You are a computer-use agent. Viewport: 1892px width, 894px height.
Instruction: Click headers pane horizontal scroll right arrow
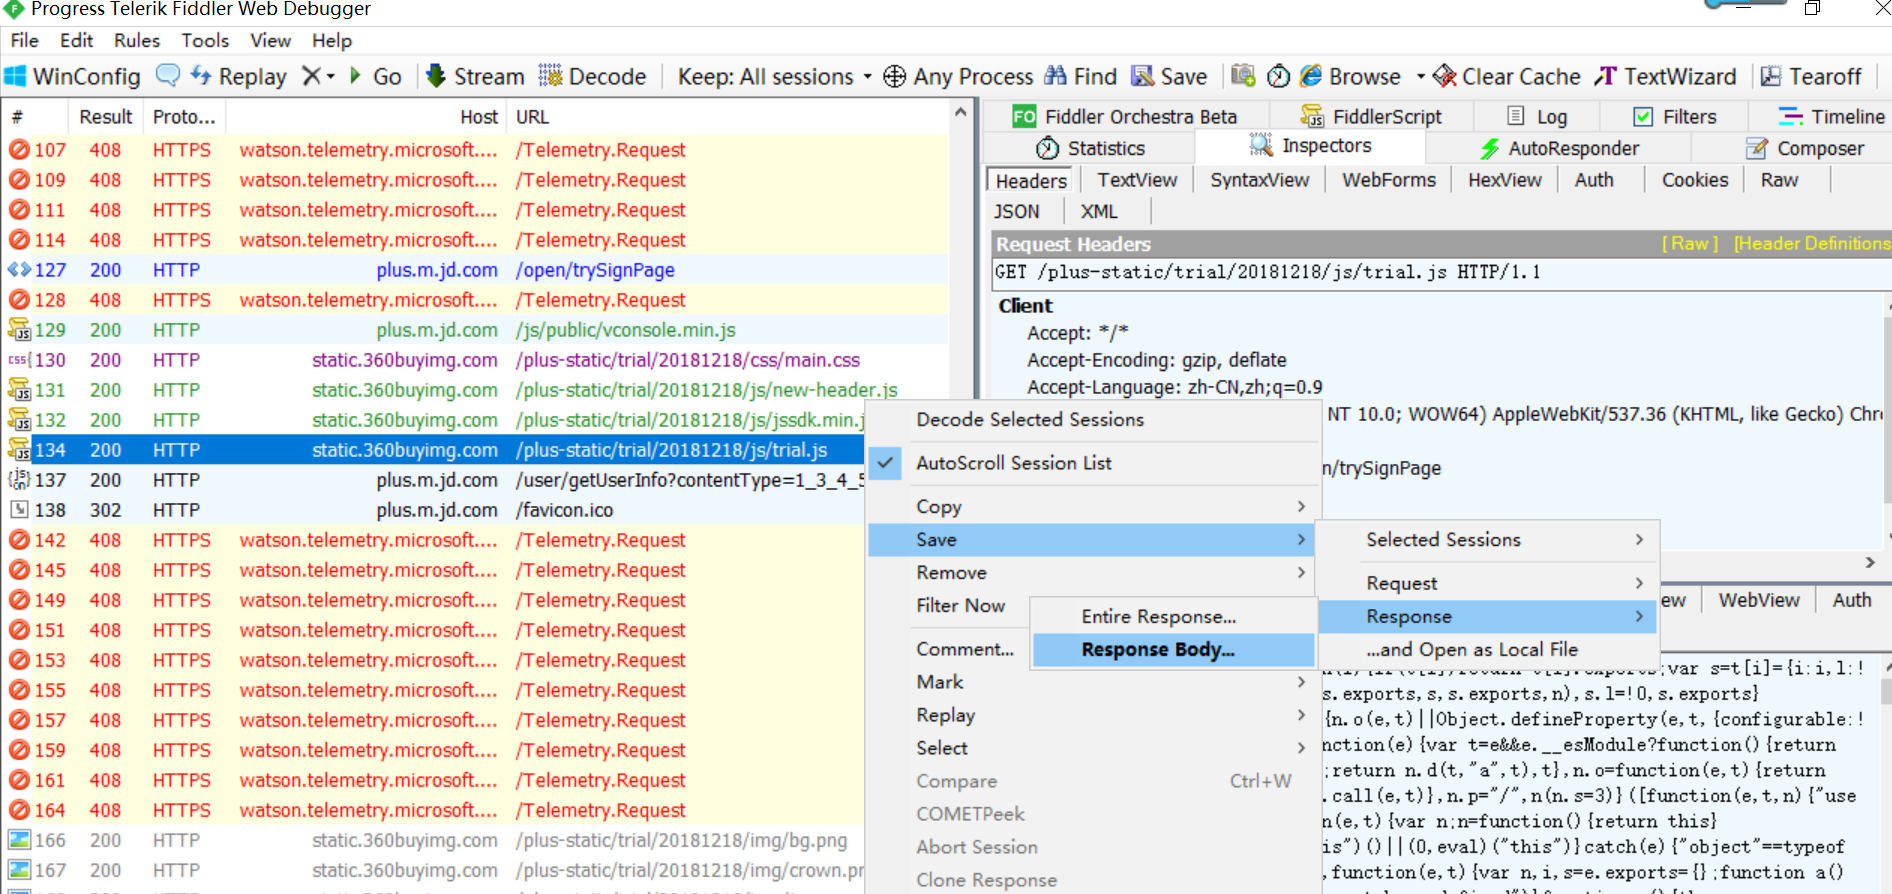(x=1870, y=563)
